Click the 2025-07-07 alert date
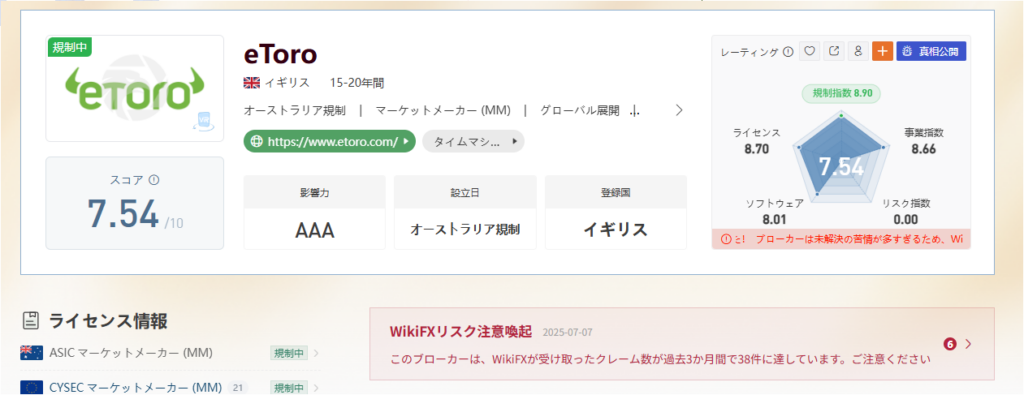Image resolution: width=1024 pixels, height=395 pixels. [x=568, y=332]
